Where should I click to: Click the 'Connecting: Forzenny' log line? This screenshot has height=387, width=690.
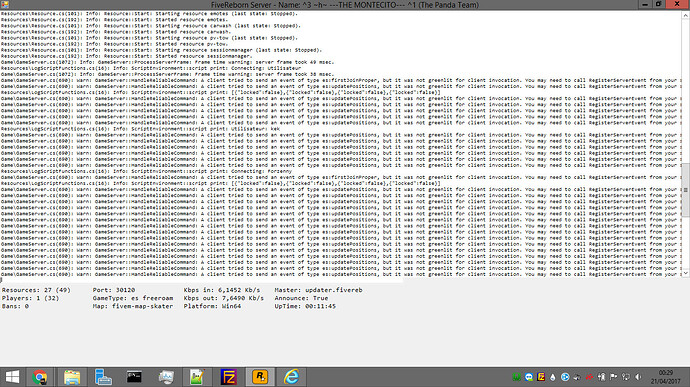point(146,171)
